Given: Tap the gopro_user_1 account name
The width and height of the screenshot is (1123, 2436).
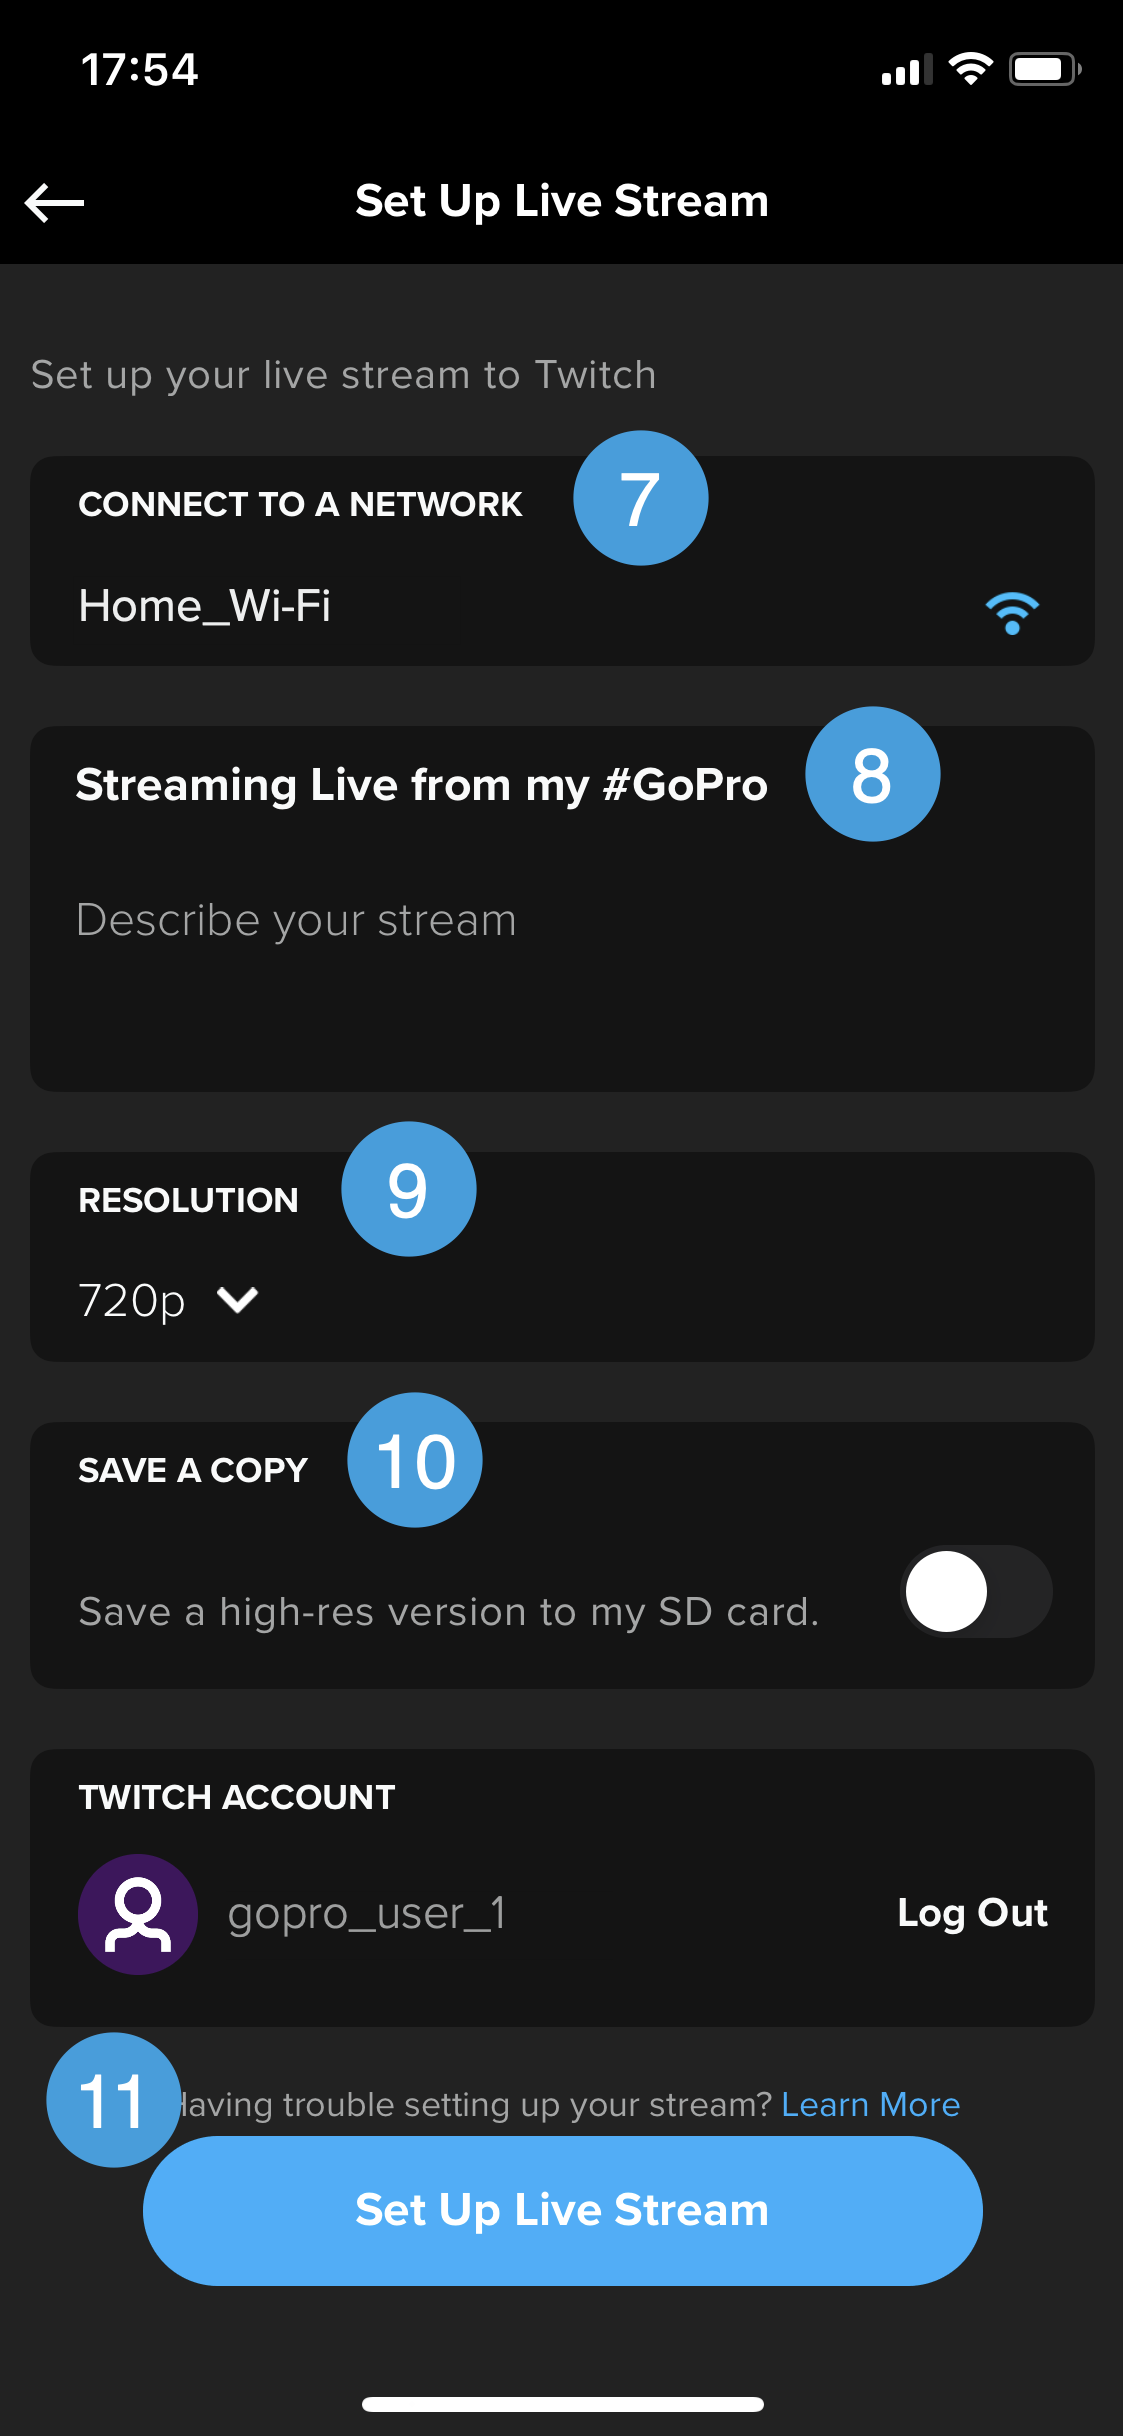Looking at the screenshot, I should 367,1914.
